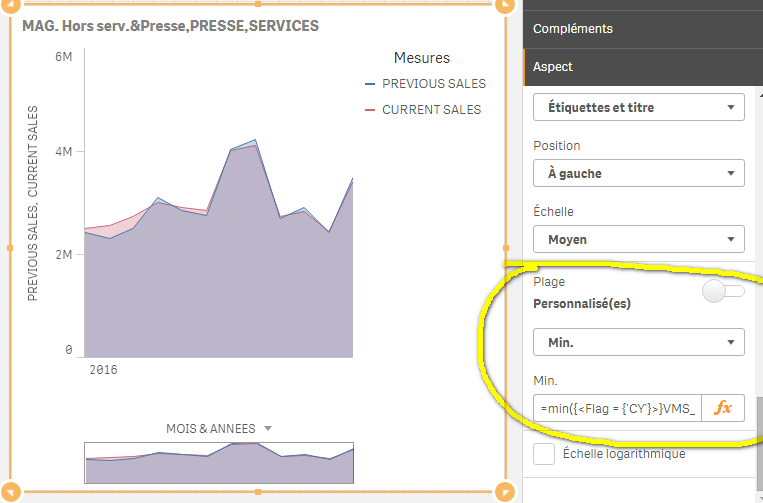Screen dimensions: 763x503
Task: Collapse the Aspect section
Action: (x=642, y=66)
